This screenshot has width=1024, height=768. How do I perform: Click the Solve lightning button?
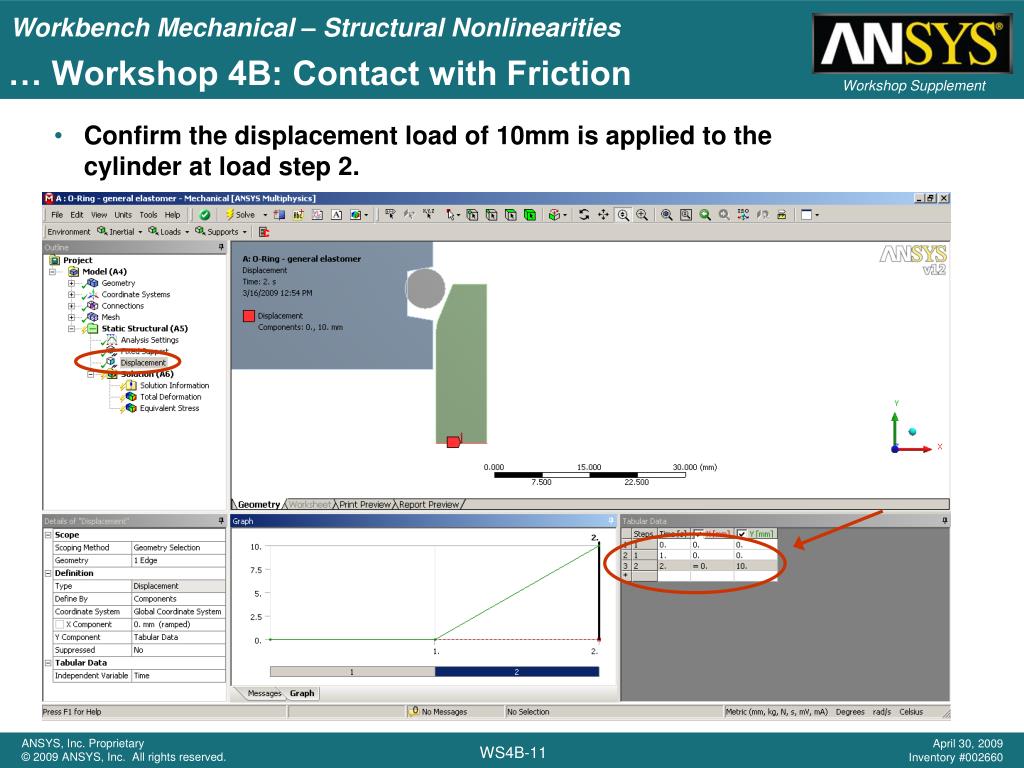pos(240,215)
